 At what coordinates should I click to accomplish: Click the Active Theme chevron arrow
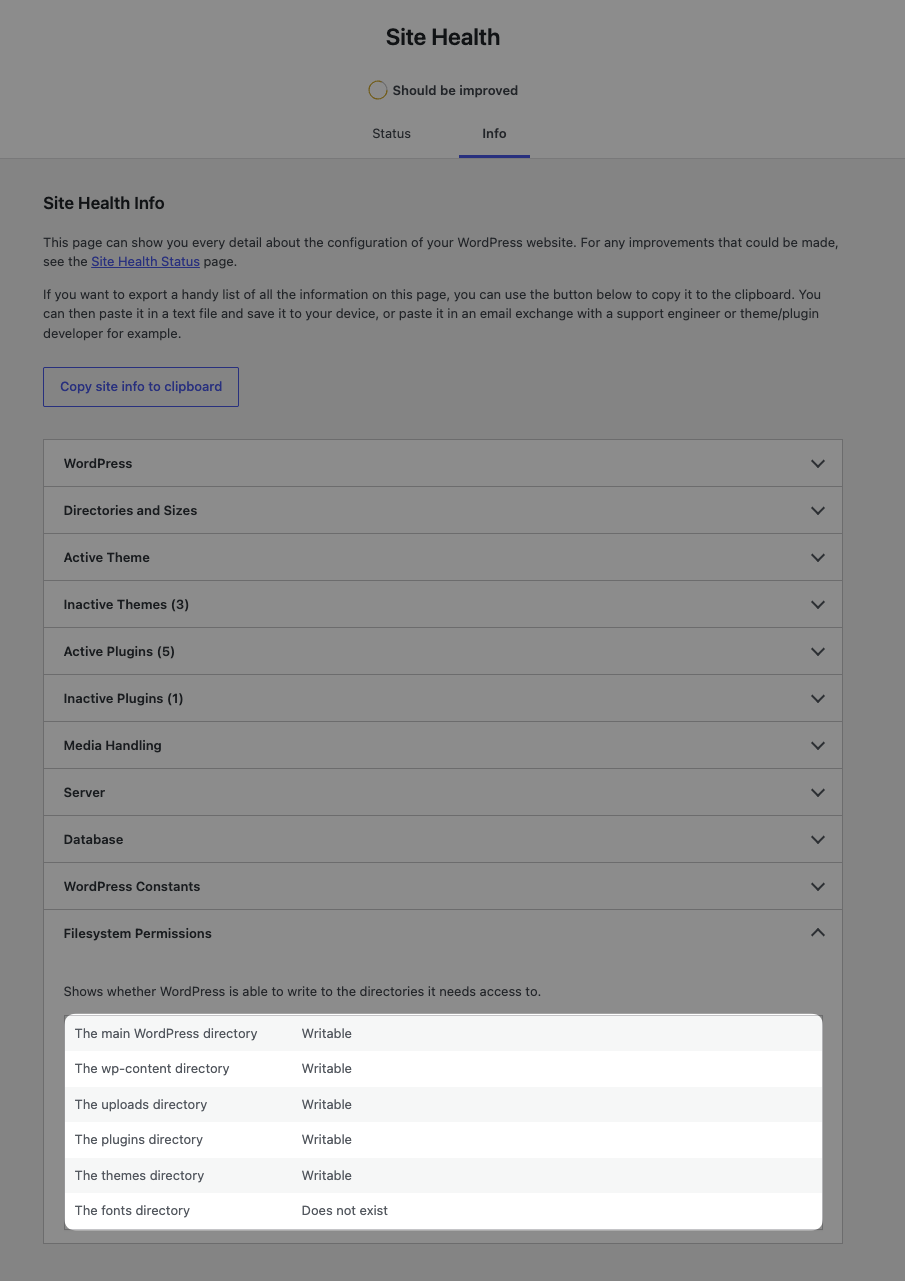tap(818, 558)
